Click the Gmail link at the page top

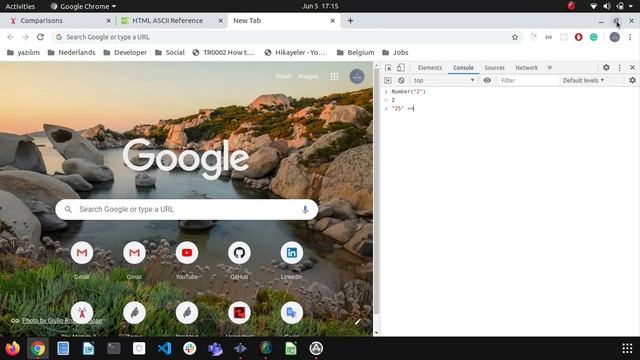pyautogui.click(x=283, y=76)
